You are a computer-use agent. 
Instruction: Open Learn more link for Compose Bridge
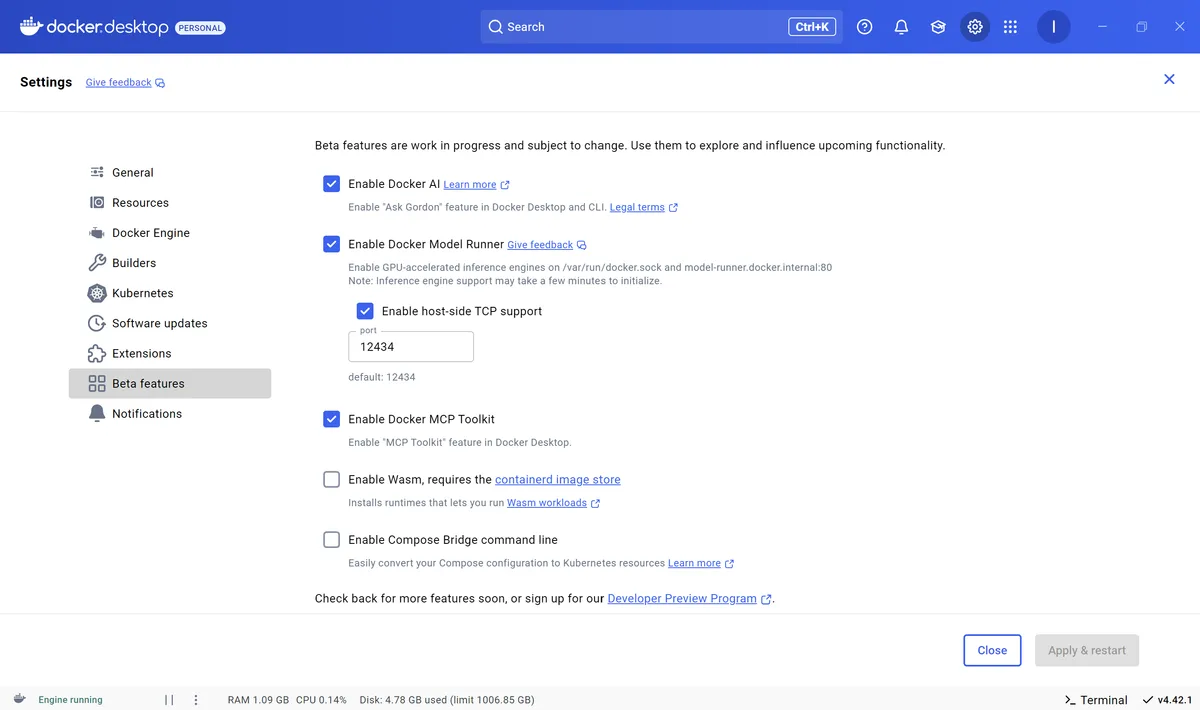694,563
